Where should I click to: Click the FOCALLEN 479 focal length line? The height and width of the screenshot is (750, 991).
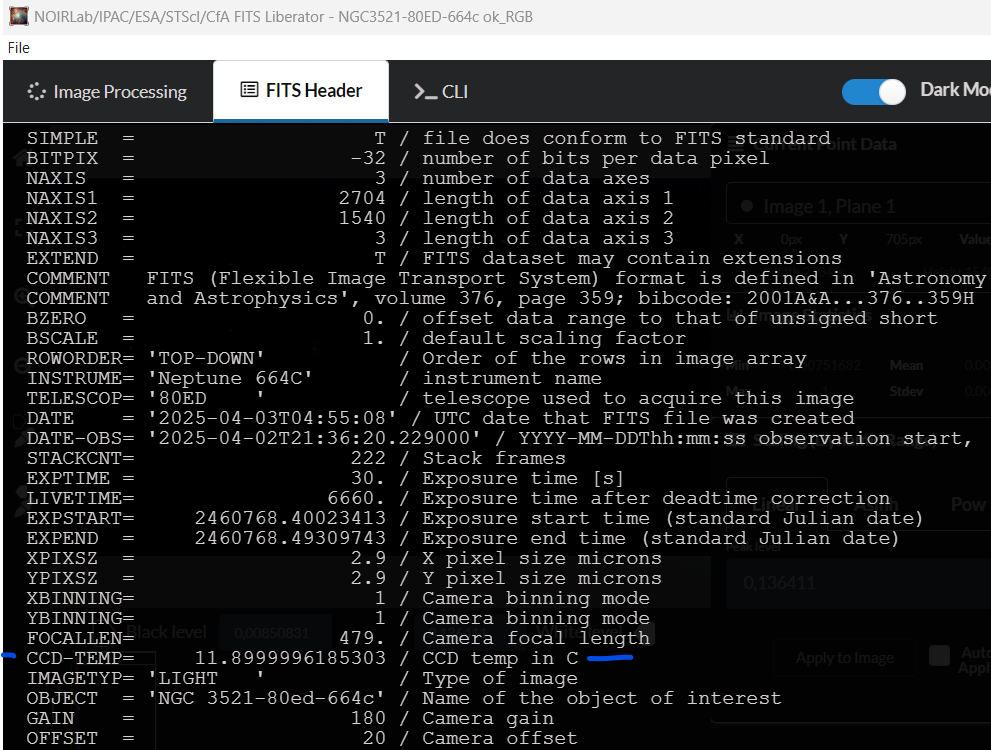(x=337, y=638)
